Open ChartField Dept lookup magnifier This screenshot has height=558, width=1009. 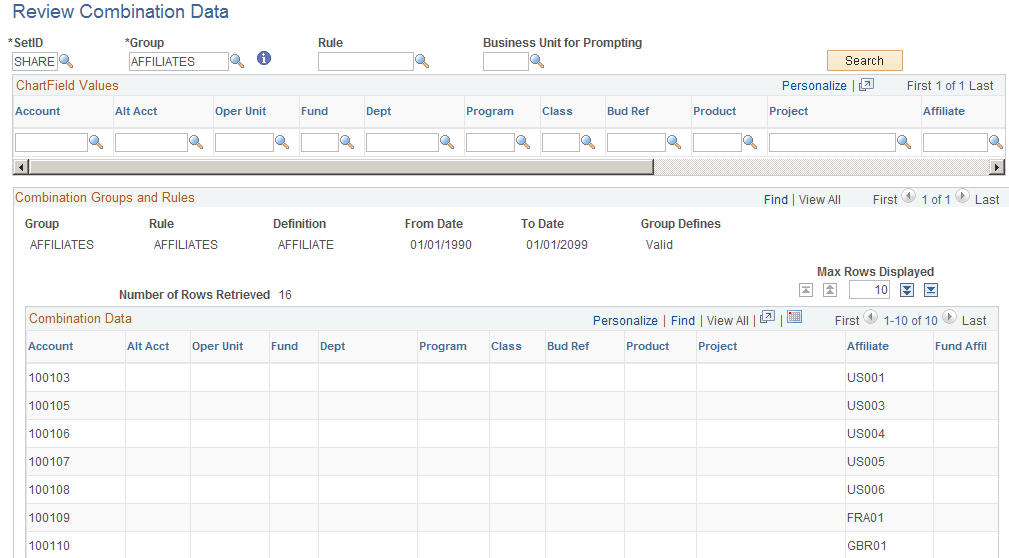point(447,142)
